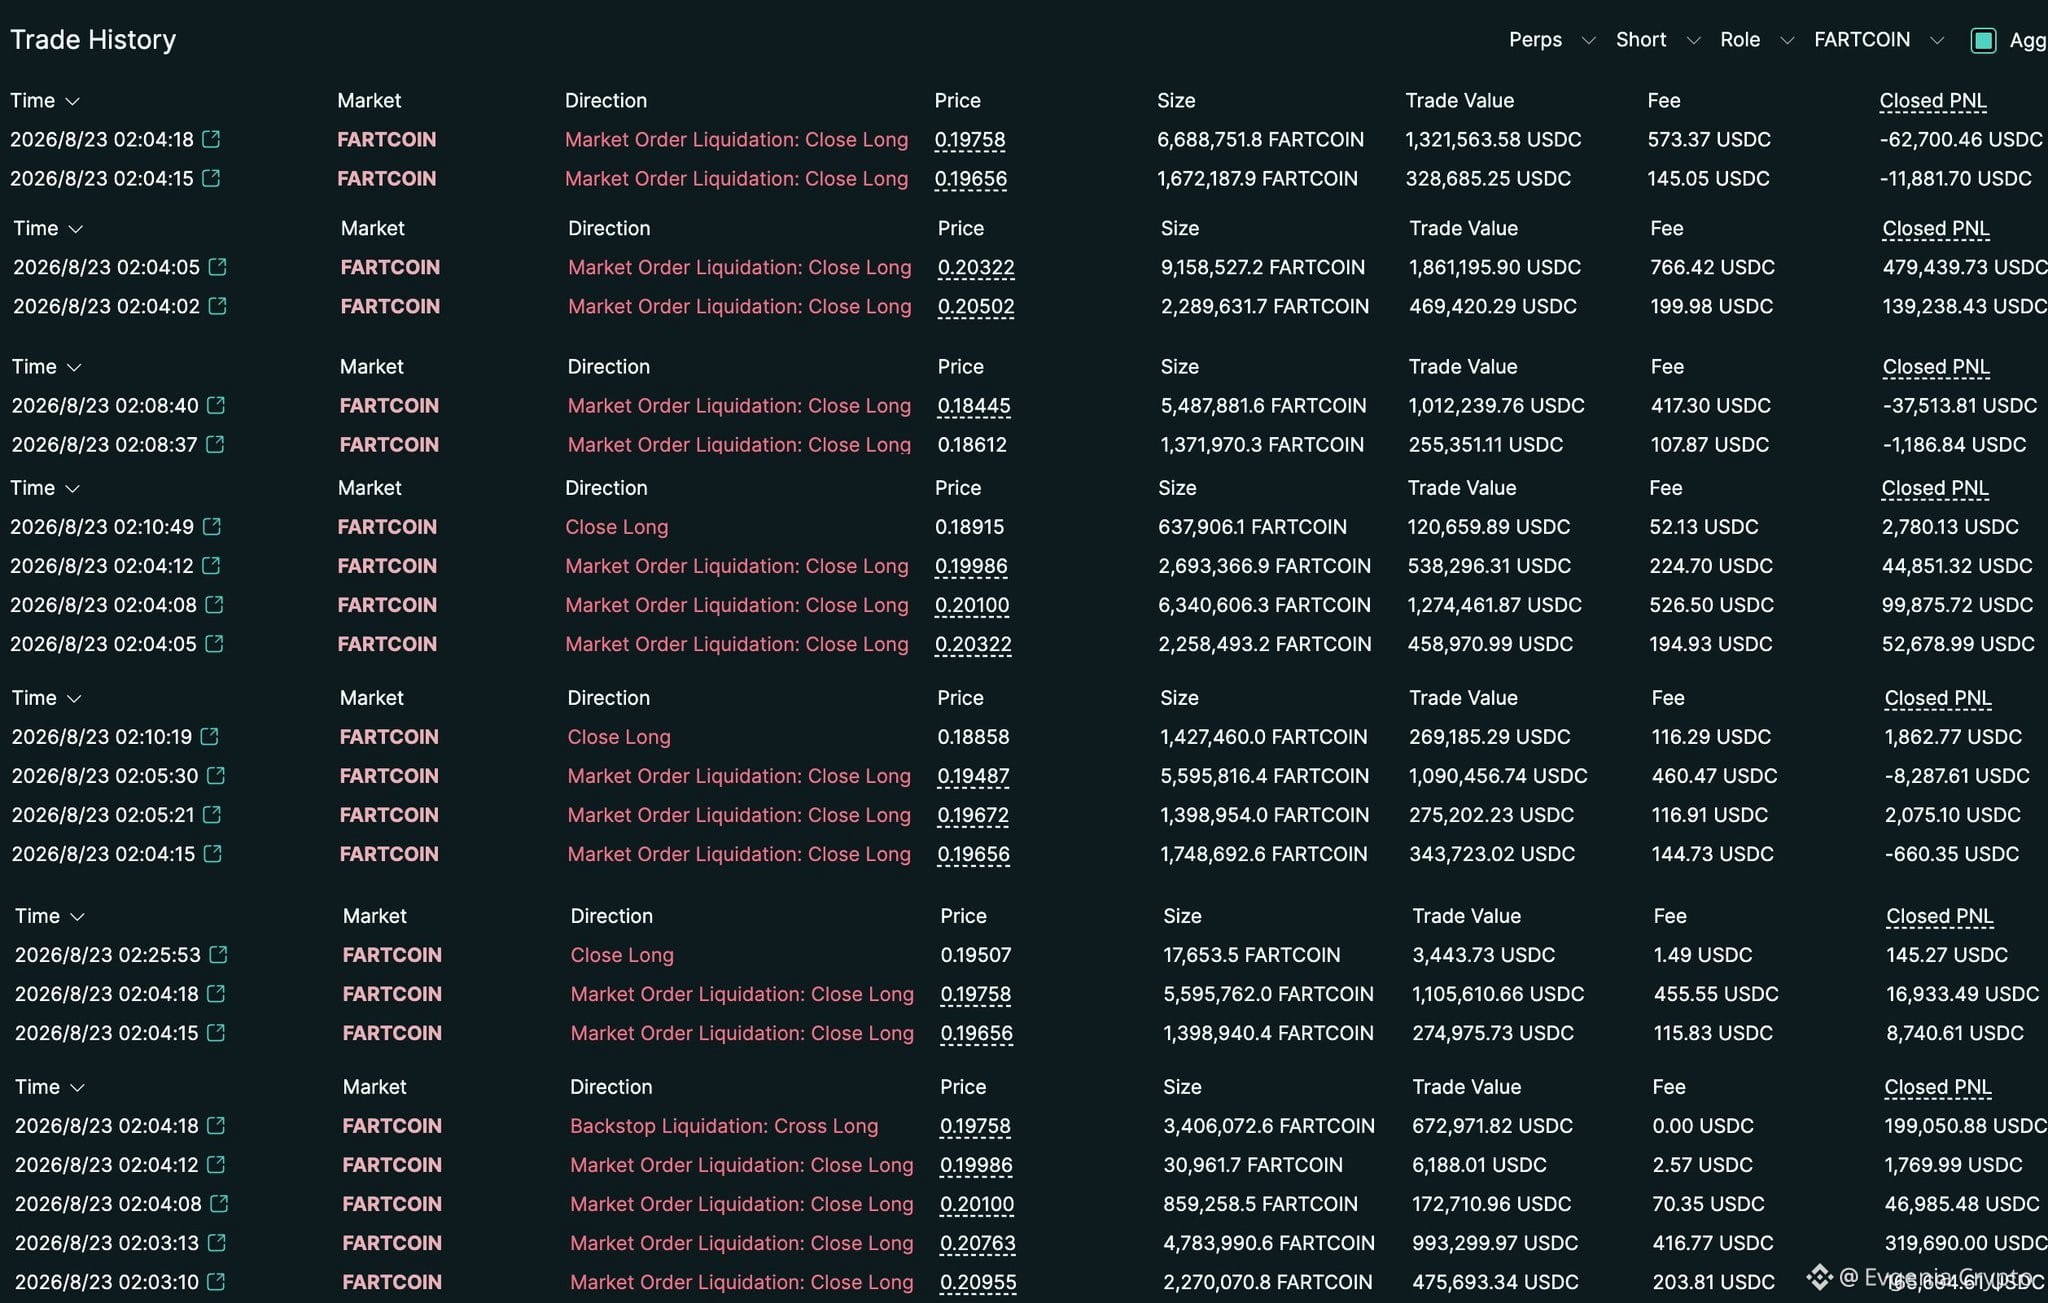This screenshot has height=1303, width=2048.
Task: Expand the Role filter dropdown
Action: point(1757,40)
